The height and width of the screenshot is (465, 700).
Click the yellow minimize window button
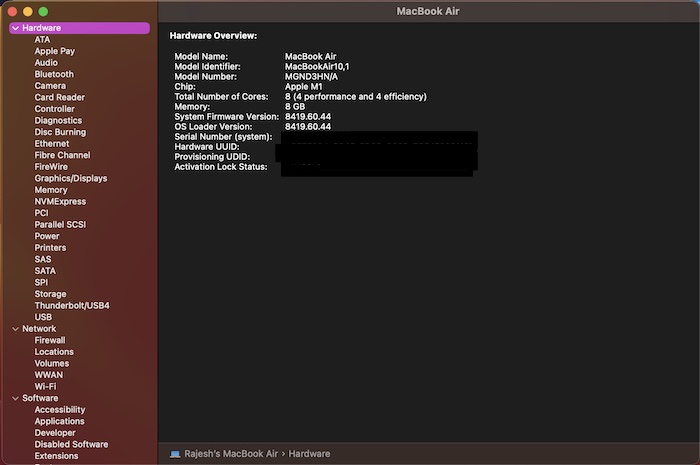coord(28,12)
